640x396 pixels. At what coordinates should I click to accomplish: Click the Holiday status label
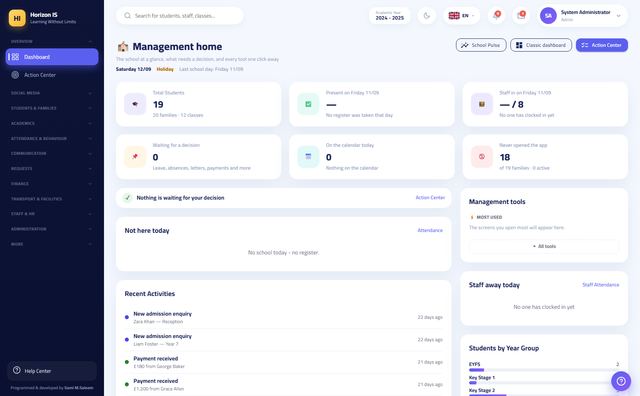(165, 69)
